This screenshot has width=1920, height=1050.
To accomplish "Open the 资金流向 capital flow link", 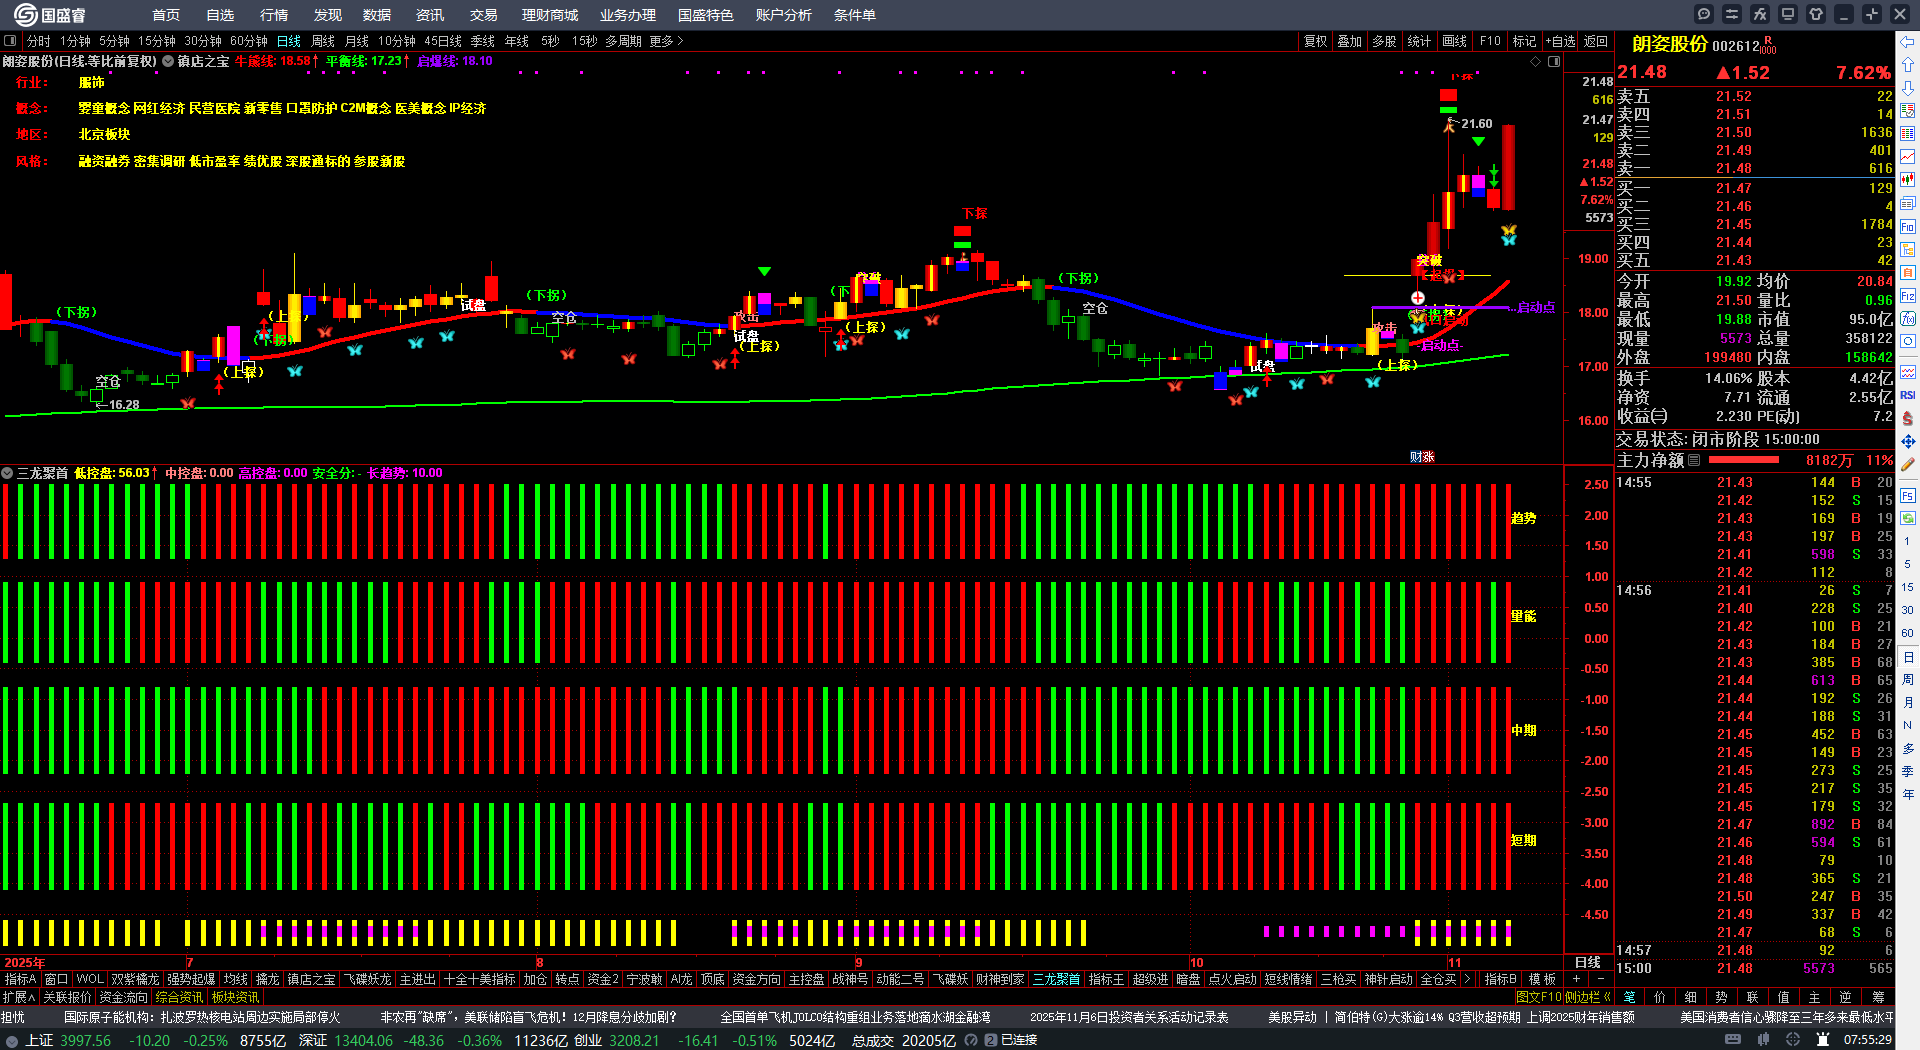I will point(123,997).
